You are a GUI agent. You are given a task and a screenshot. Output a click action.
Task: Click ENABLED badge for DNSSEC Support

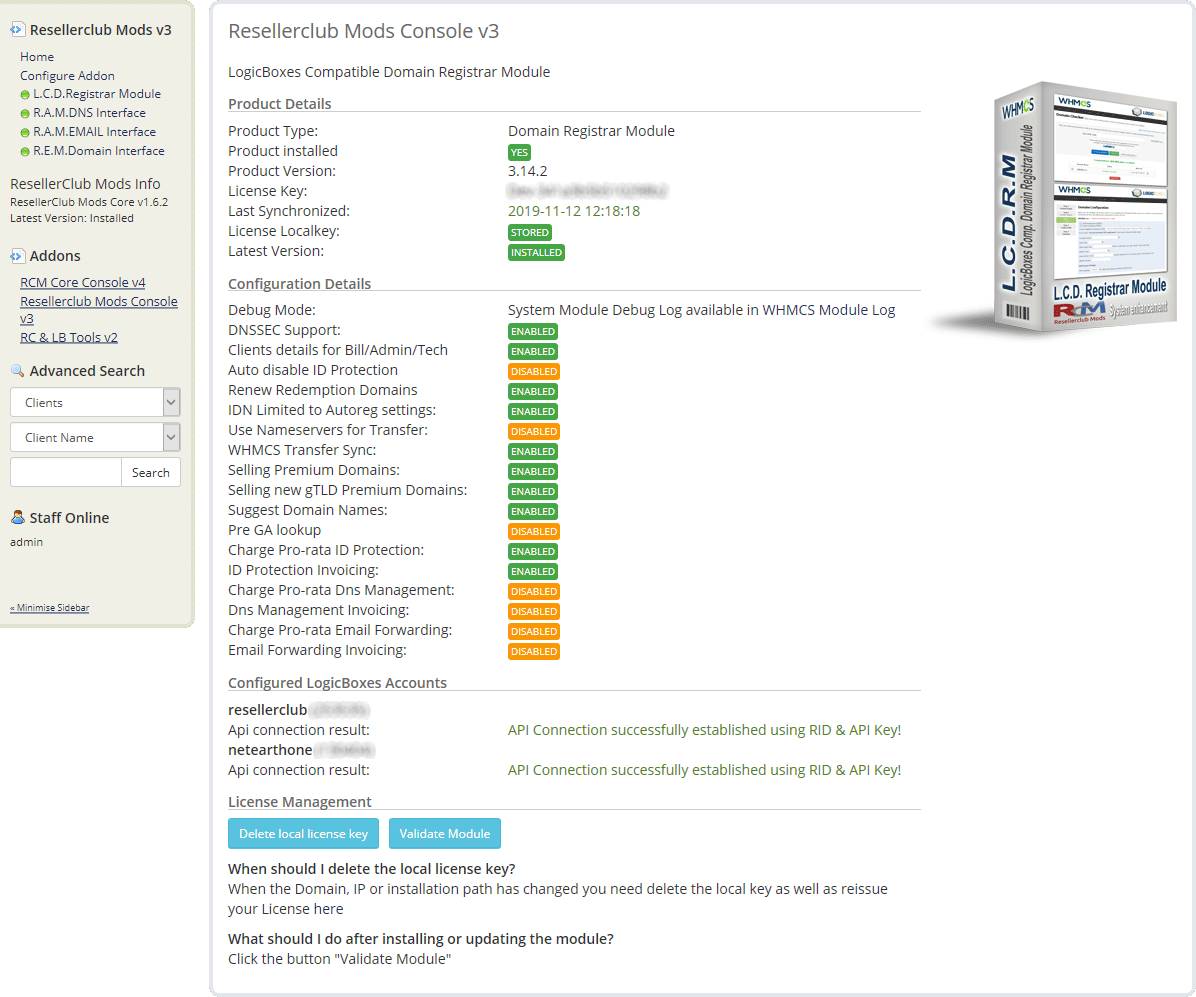[x=533, y=332]
